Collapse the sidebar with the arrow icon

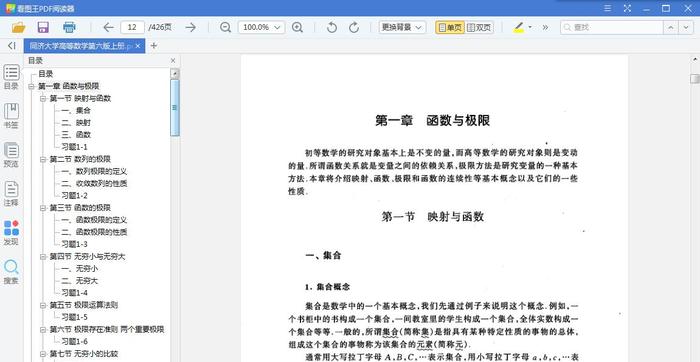point(12,46)
